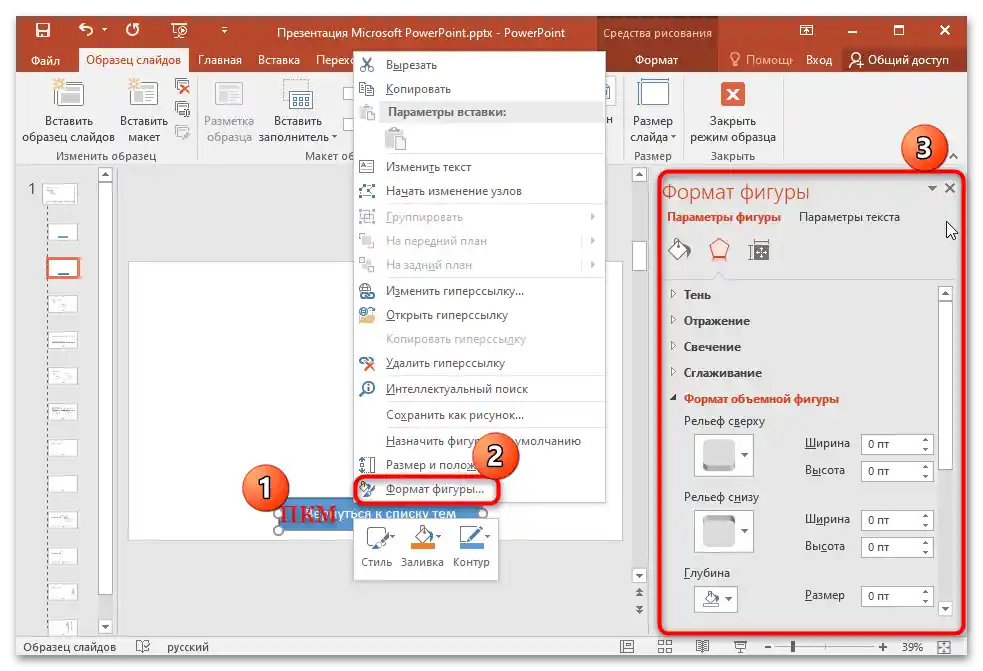Click Fit slide to window icon
983x671 pixels.
pos(944,647)
